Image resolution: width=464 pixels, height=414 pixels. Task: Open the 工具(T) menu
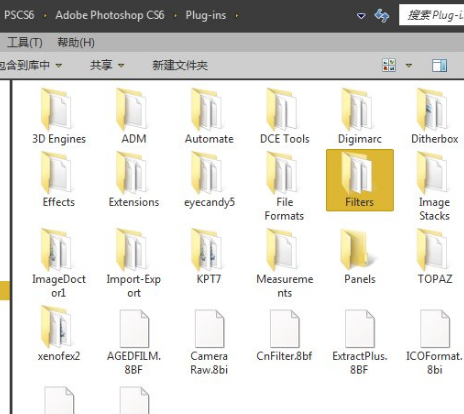pyautogui.click(x=25, y=42)
